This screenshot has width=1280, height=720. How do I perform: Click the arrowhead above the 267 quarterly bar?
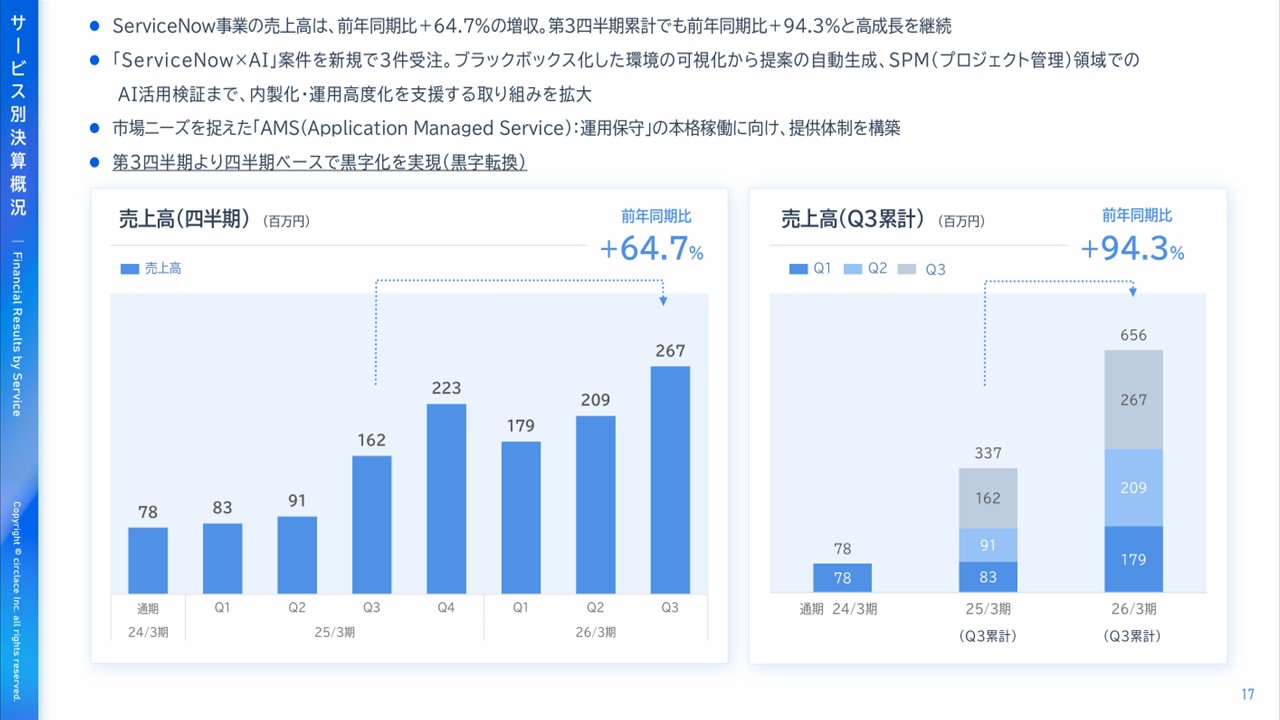[x=663, y=300]
